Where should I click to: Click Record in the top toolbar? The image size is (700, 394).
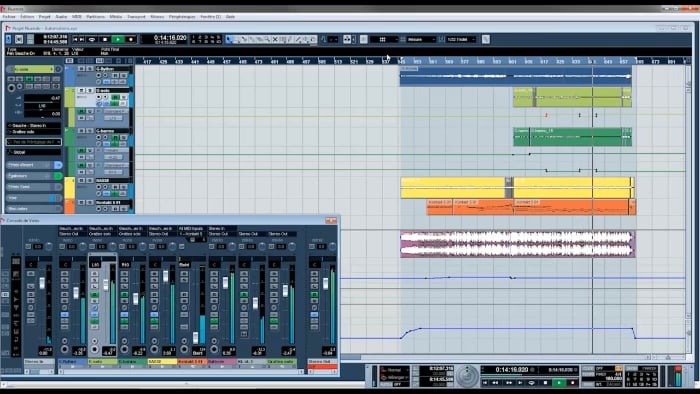[x=131, y=39]
